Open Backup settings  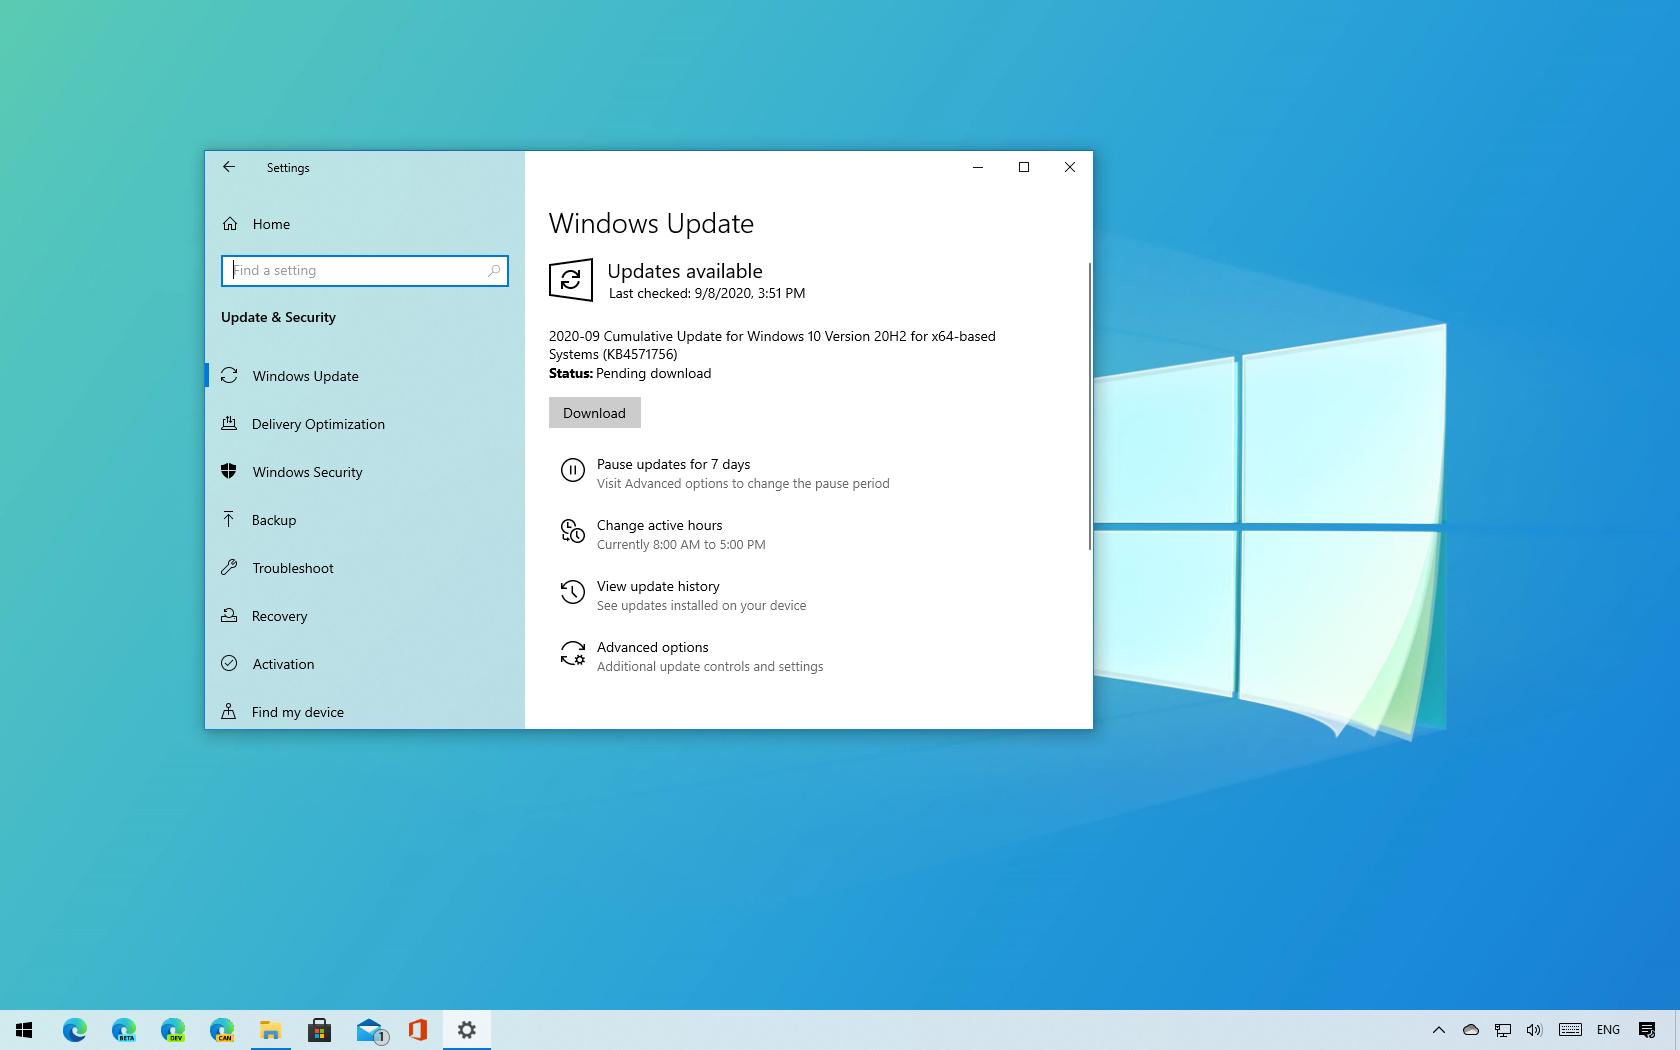click(x=274, y=520)
